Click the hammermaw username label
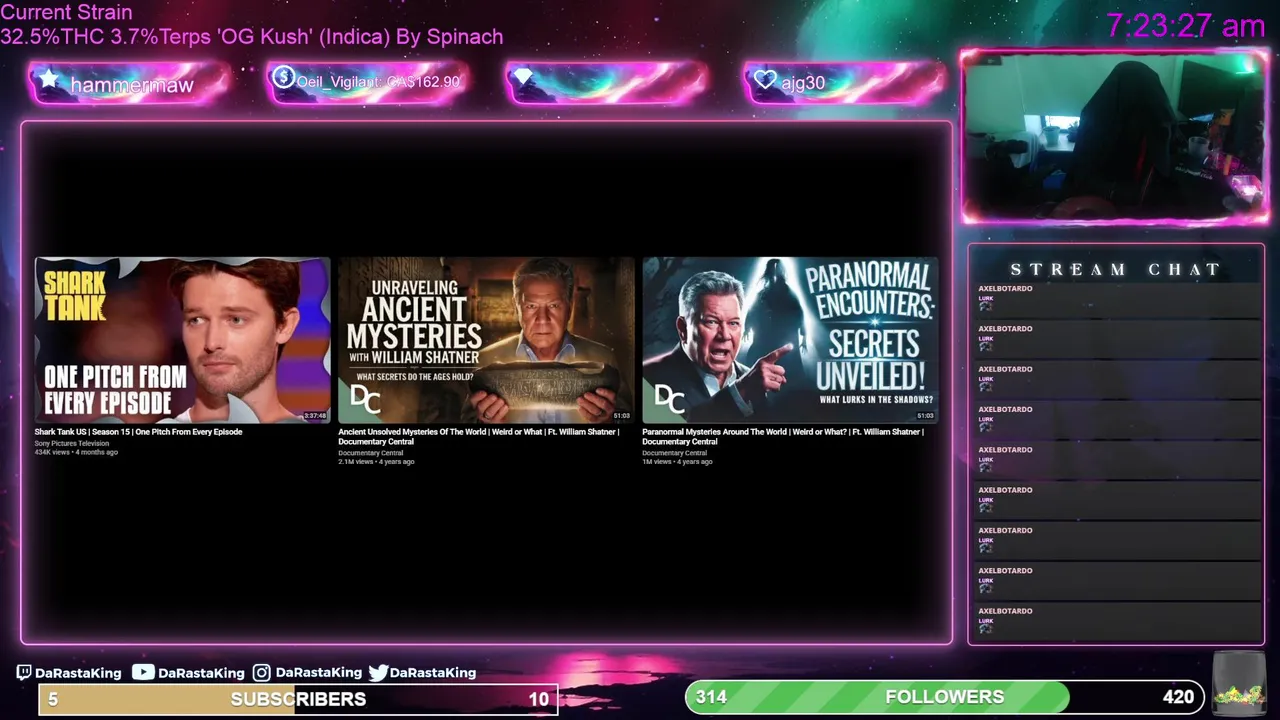Image resolution: width=1280 pixels, height=720 pixels. coord(132,85)
